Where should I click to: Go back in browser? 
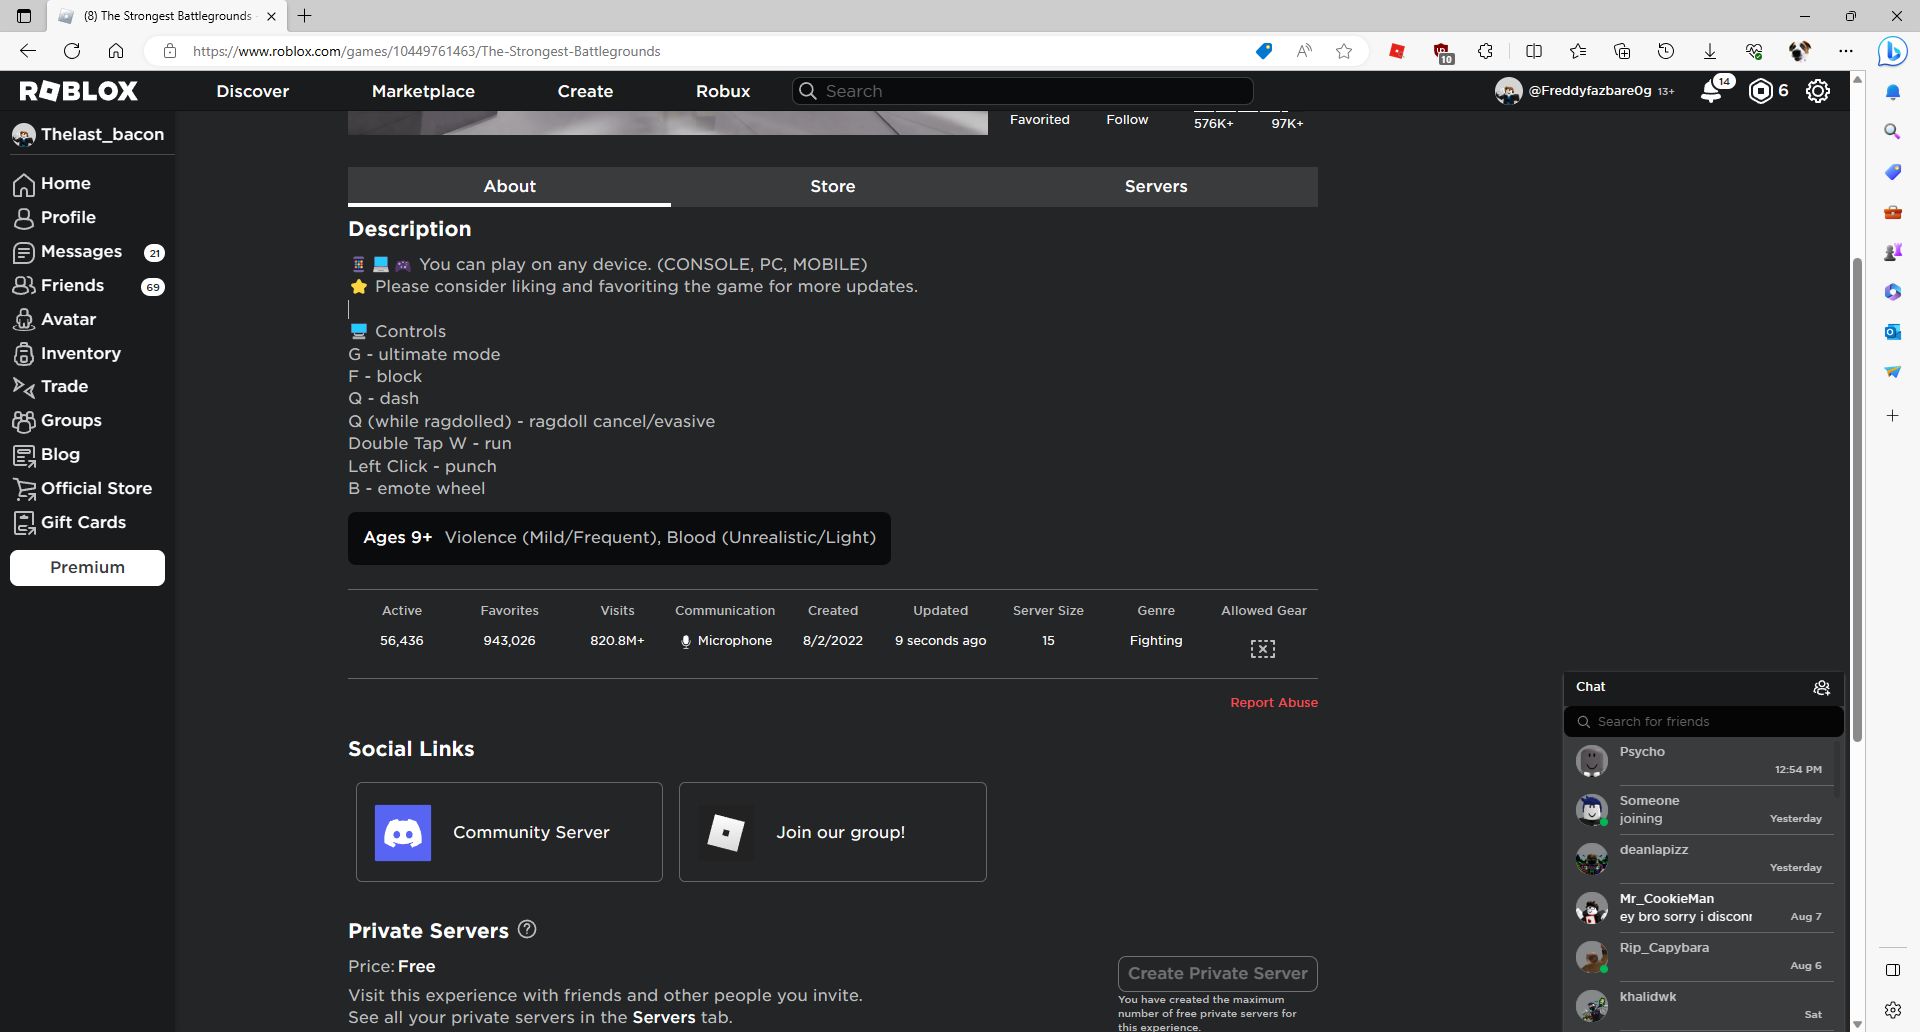(x=28, y=51)
